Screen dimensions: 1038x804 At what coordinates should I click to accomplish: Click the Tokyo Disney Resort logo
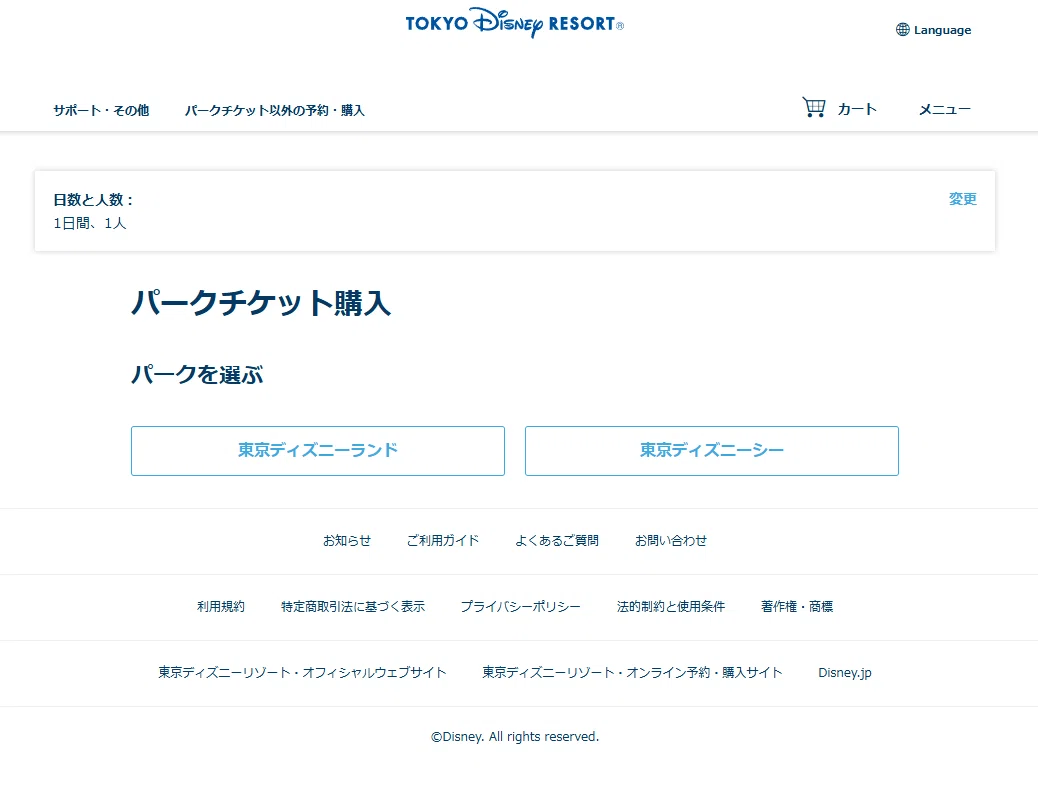point(514,23)
